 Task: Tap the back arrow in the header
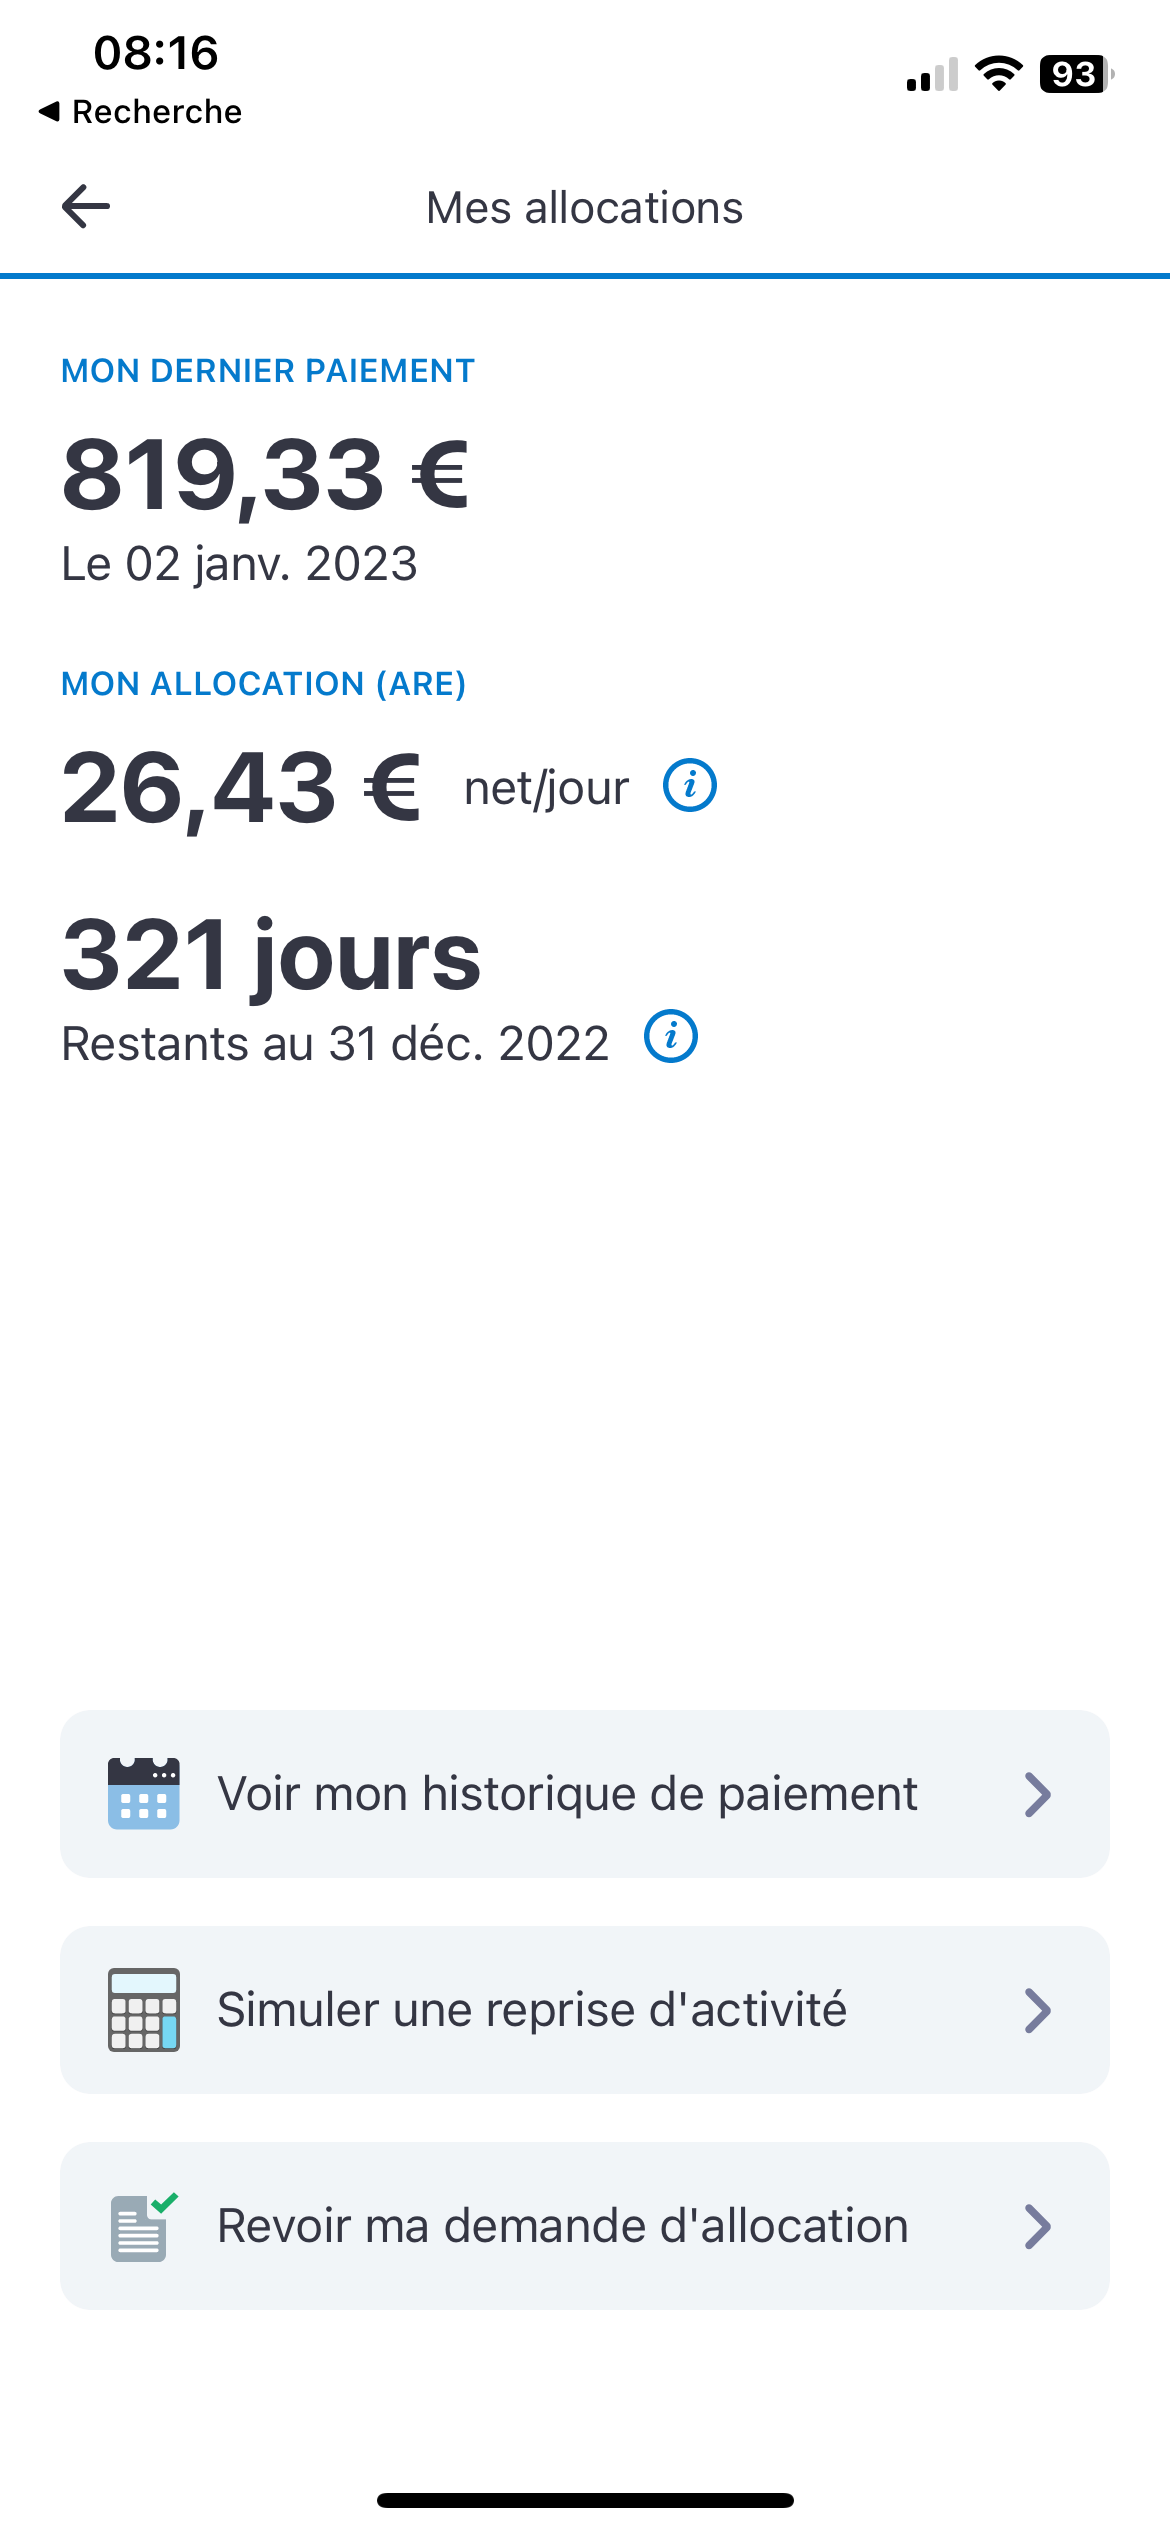[x=86, y=207]
